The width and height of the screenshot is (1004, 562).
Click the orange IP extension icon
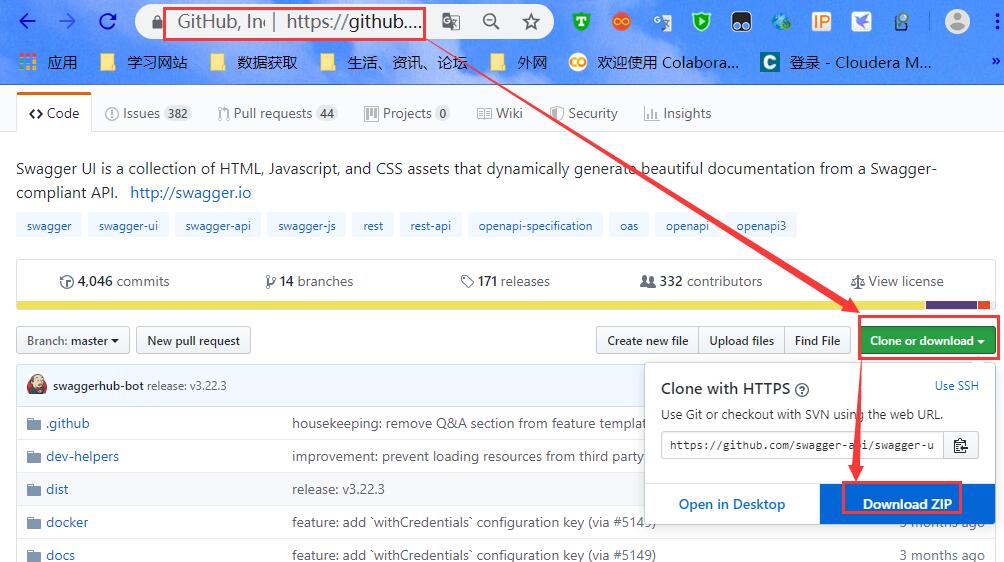point(821,22)
